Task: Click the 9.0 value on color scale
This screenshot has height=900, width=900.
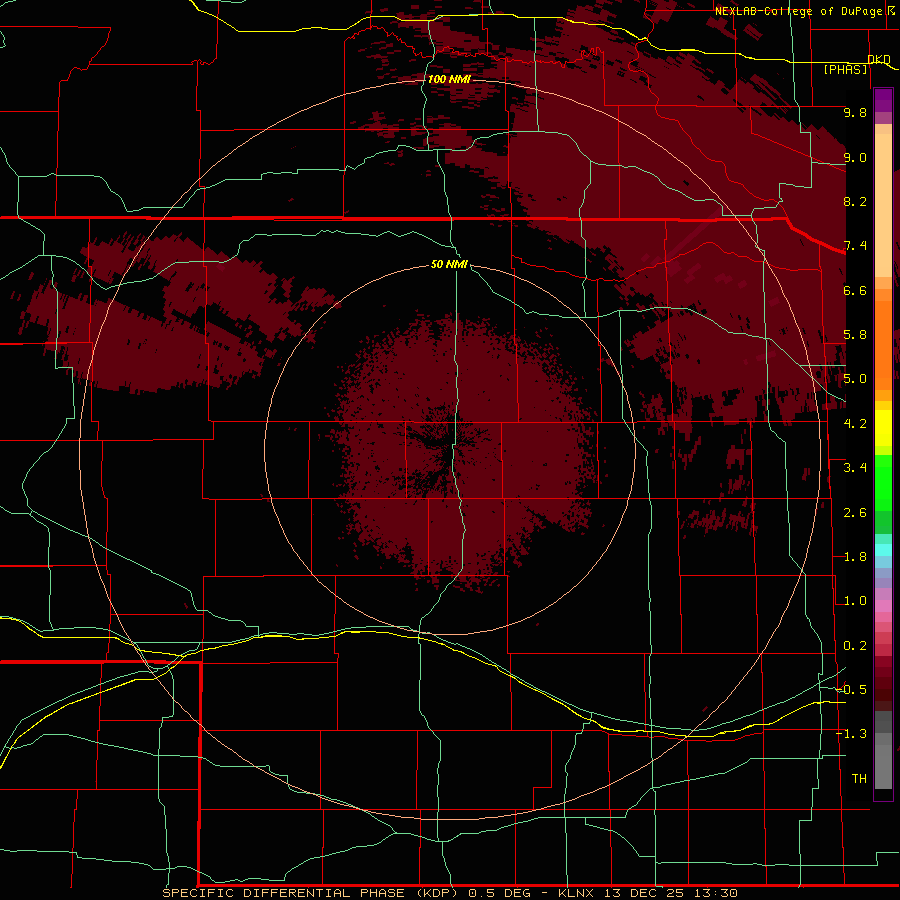Action: [855, 157]
